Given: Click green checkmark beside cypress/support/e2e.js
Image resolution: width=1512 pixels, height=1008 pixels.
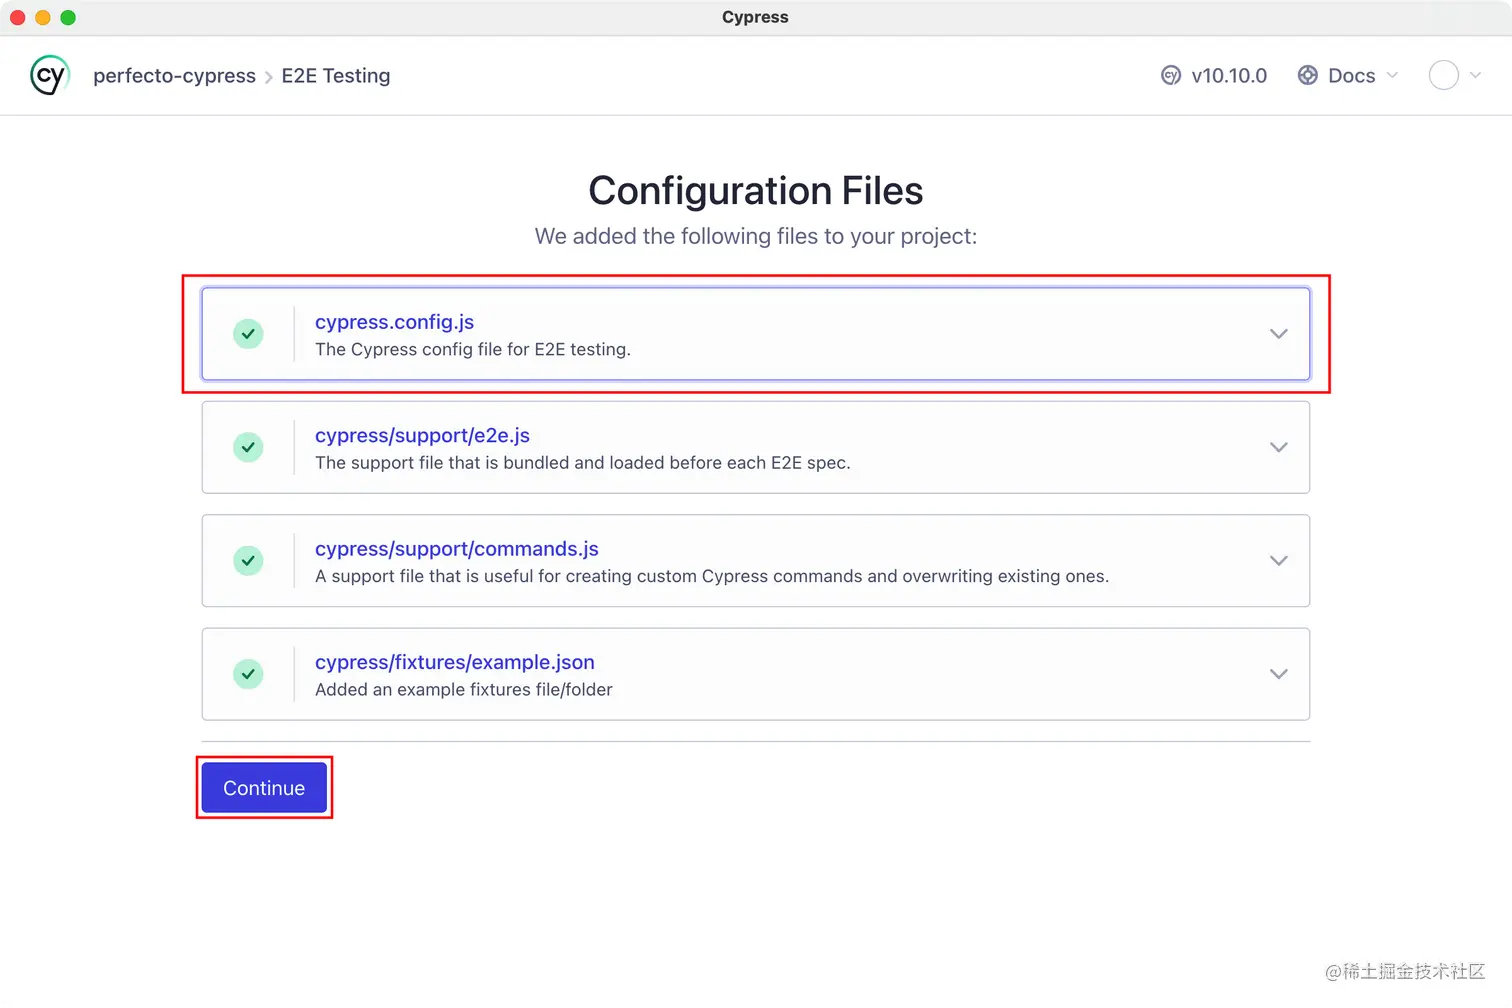Looking at the screenshot, I should [248, 447].
